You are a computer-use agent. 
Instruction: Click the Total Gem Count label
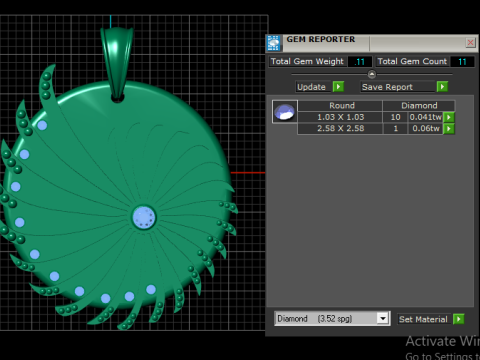412,62
